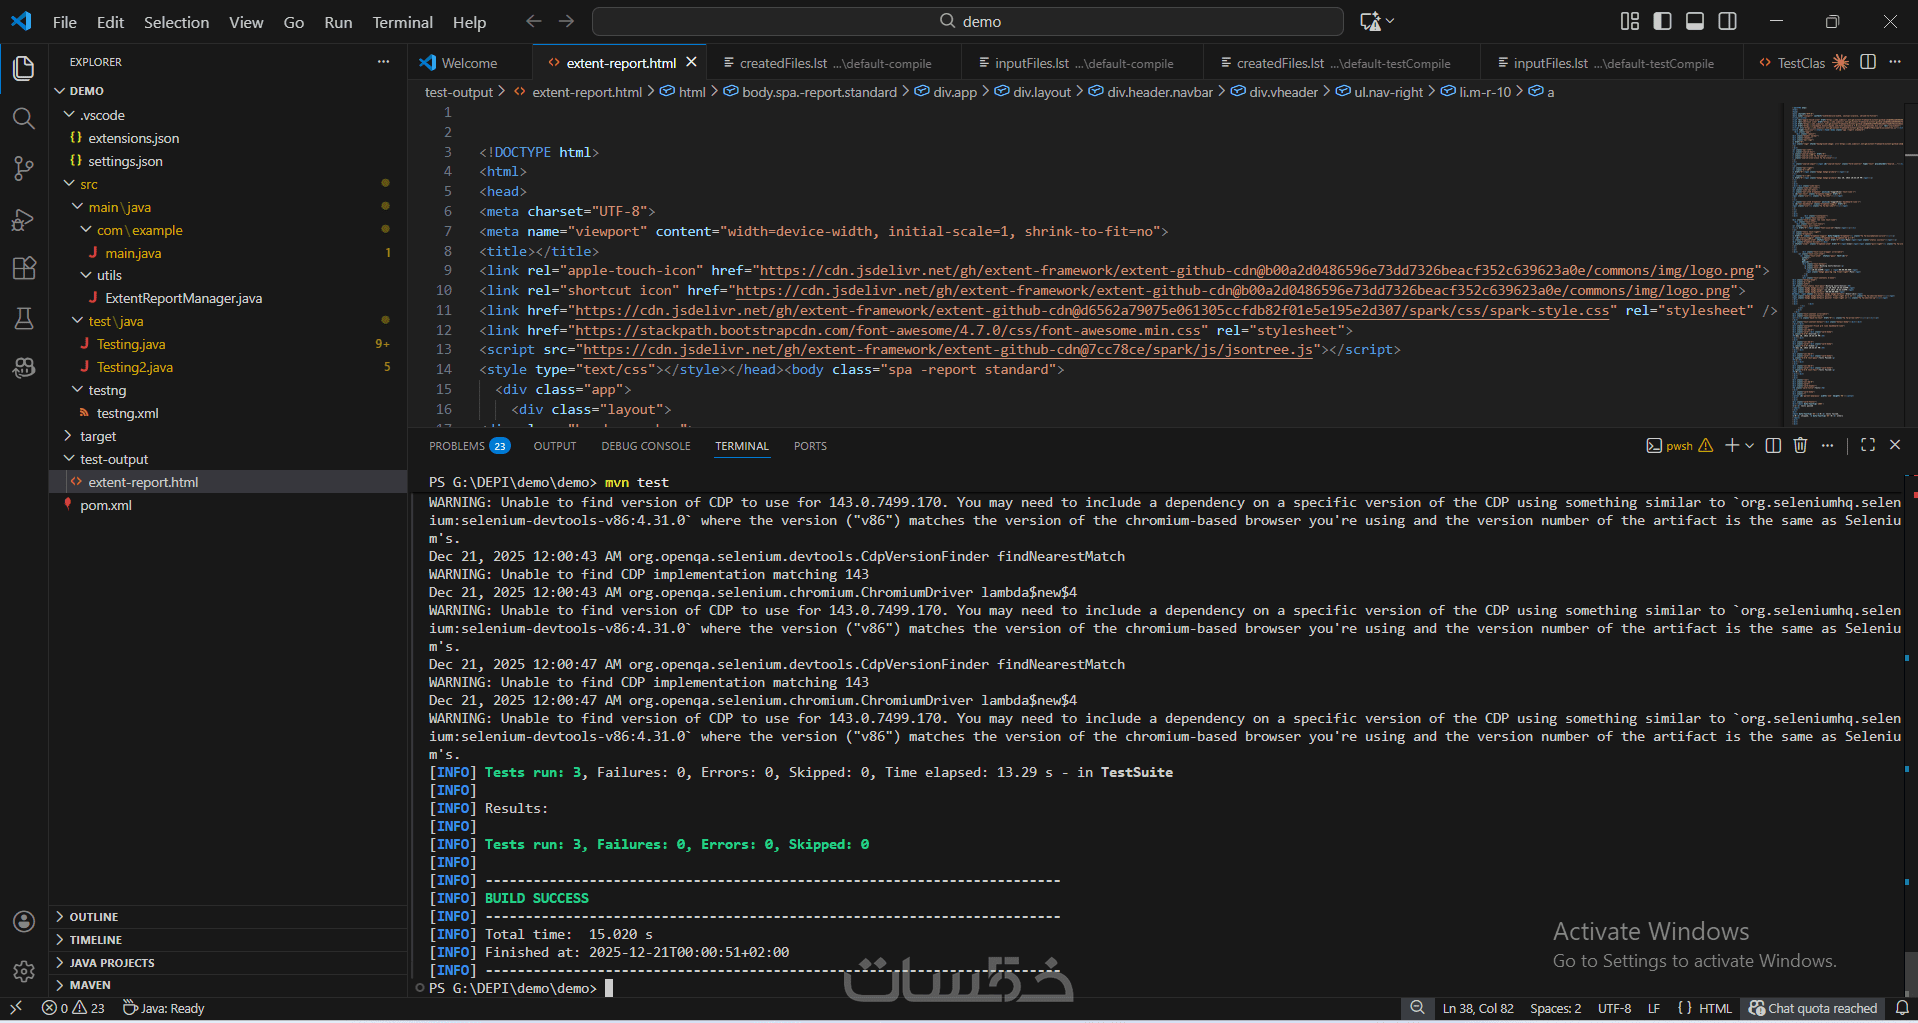Open the Accounts menu icon
The height and width of the screenshot is (1023, 1918).
(x=24, y=922)
